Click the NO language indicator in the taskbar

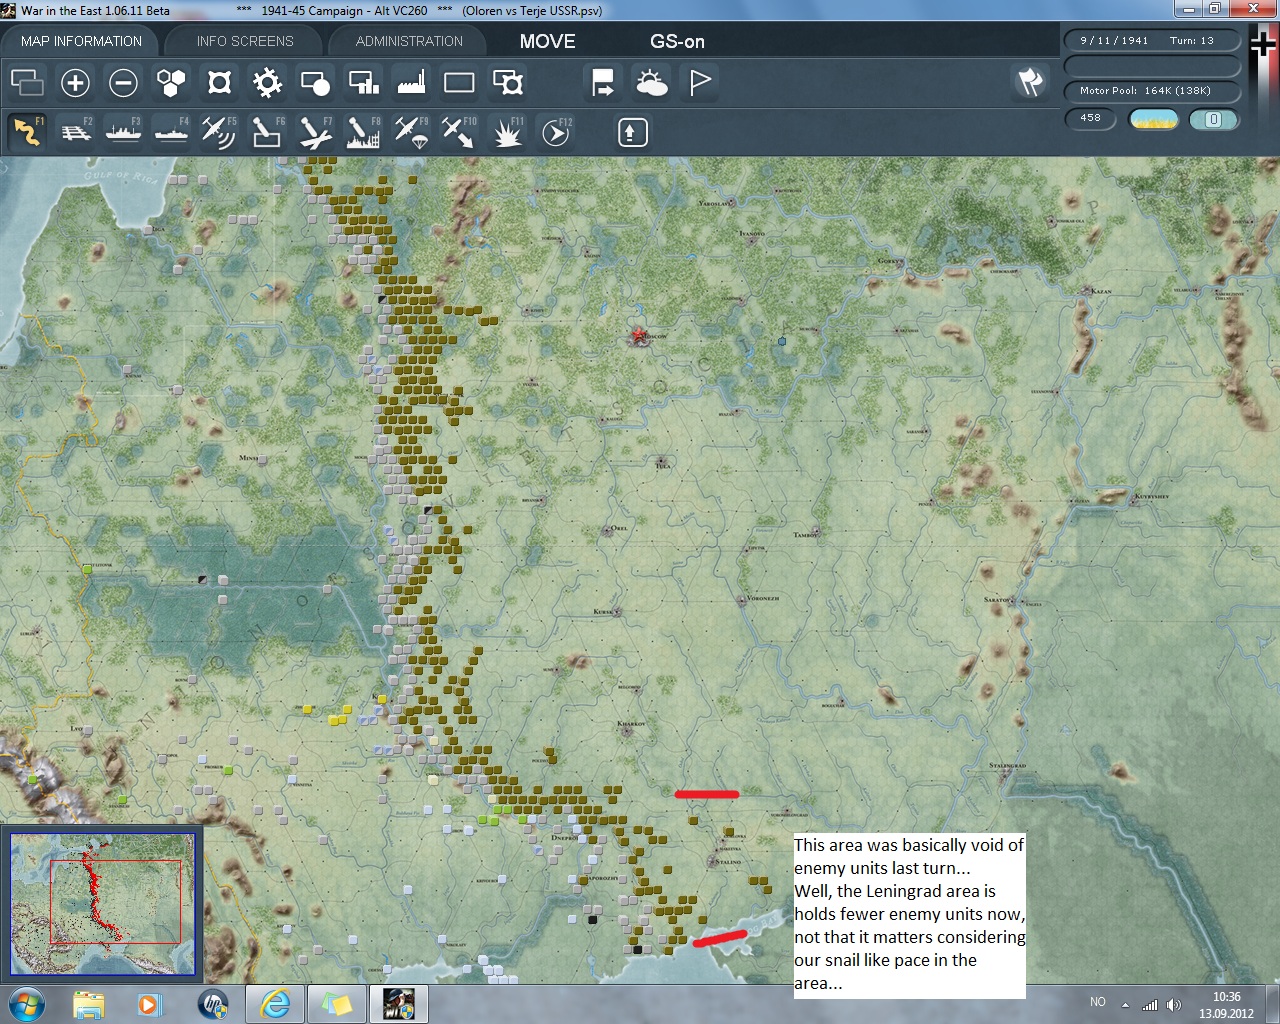pos(1098,1002)
